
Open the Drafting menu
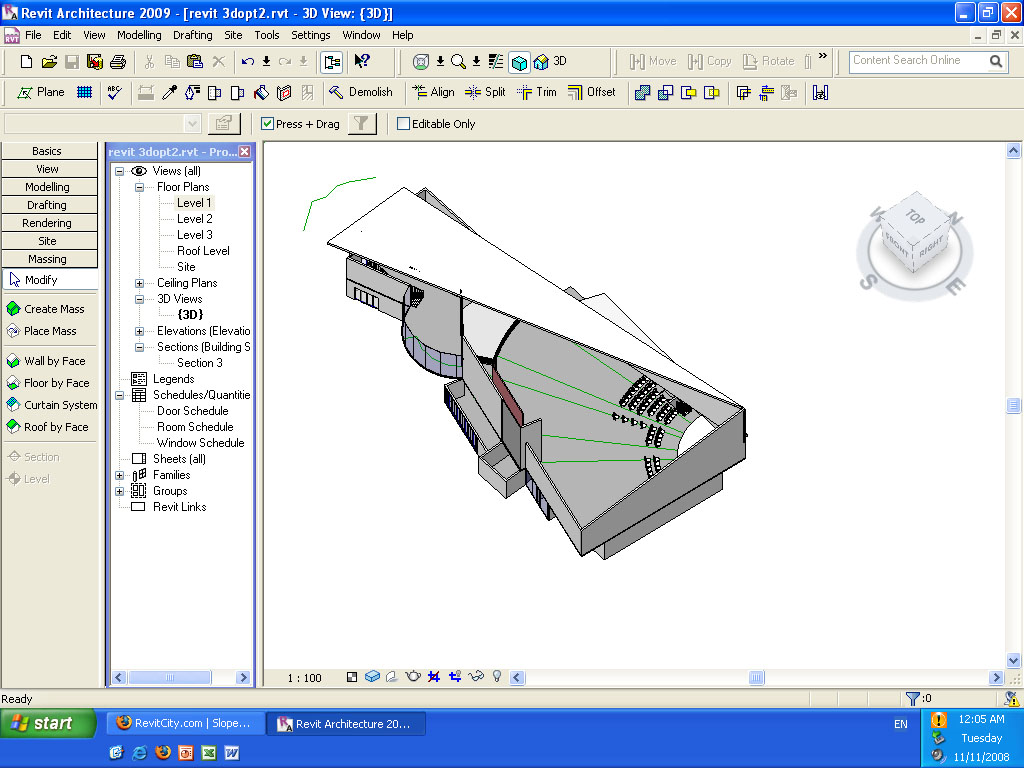click(192, 35)
